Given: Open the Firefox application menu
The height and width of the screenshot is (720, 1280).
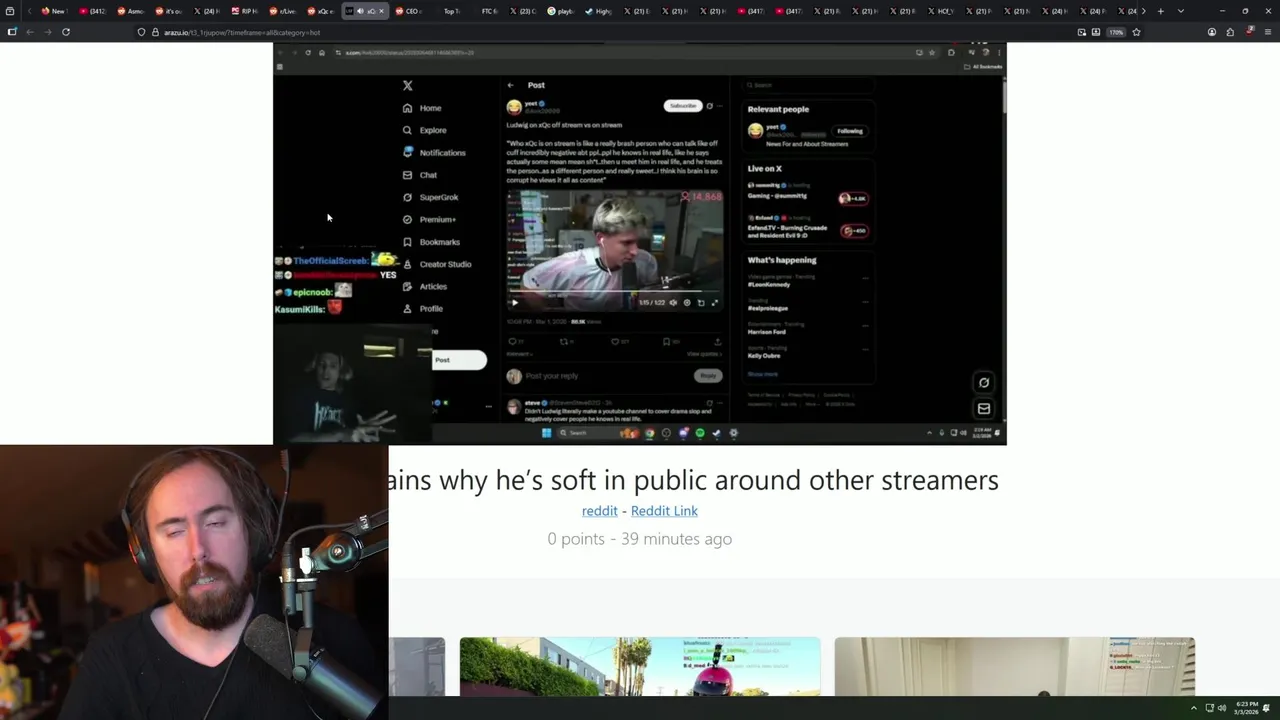Looking at the screenshot, I should 1267,32.
